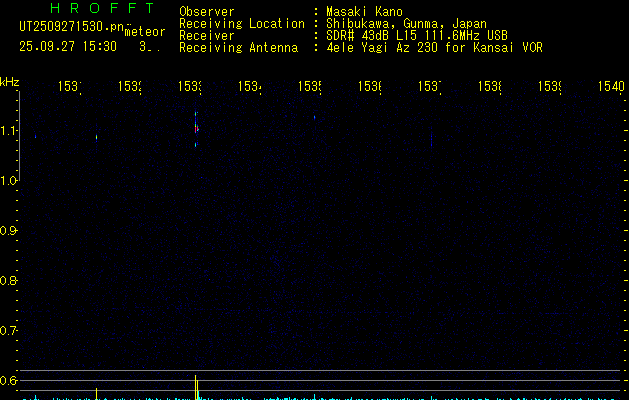Image resolution: width=629 pixels, height=400 pixels.
Task: Click the small echo left of the strong echo
Action: (96, 138)
